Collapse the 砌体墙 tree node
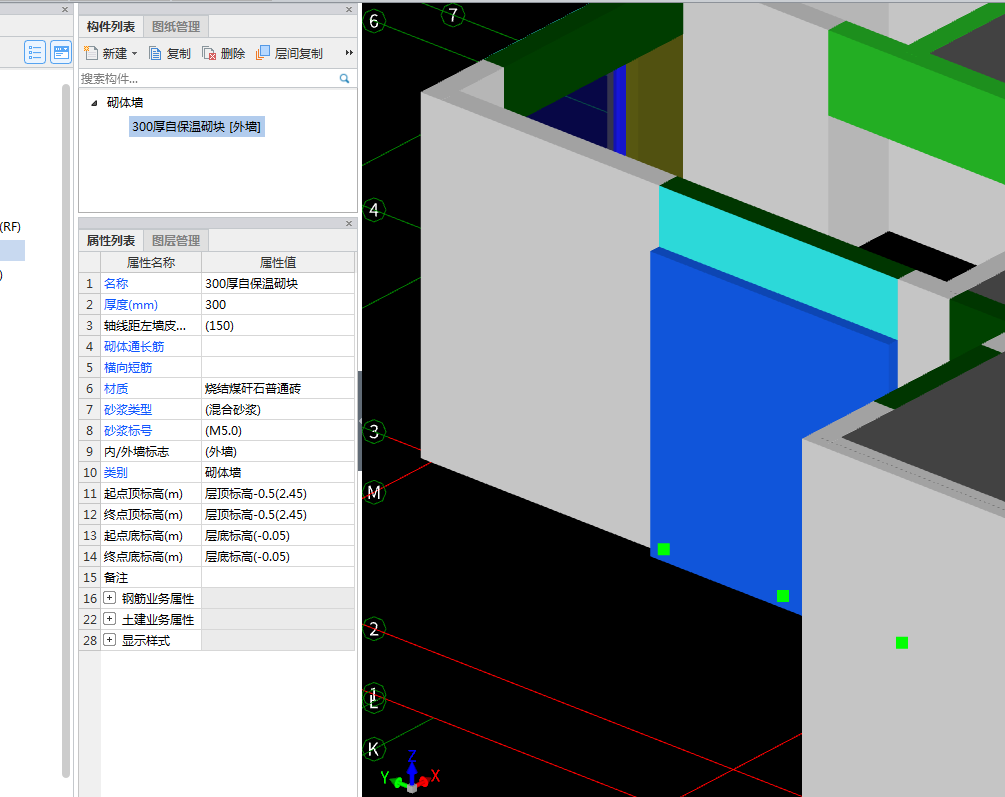Image resolution: width=1005 pixels, height=797 pixels. coord(94,103)
